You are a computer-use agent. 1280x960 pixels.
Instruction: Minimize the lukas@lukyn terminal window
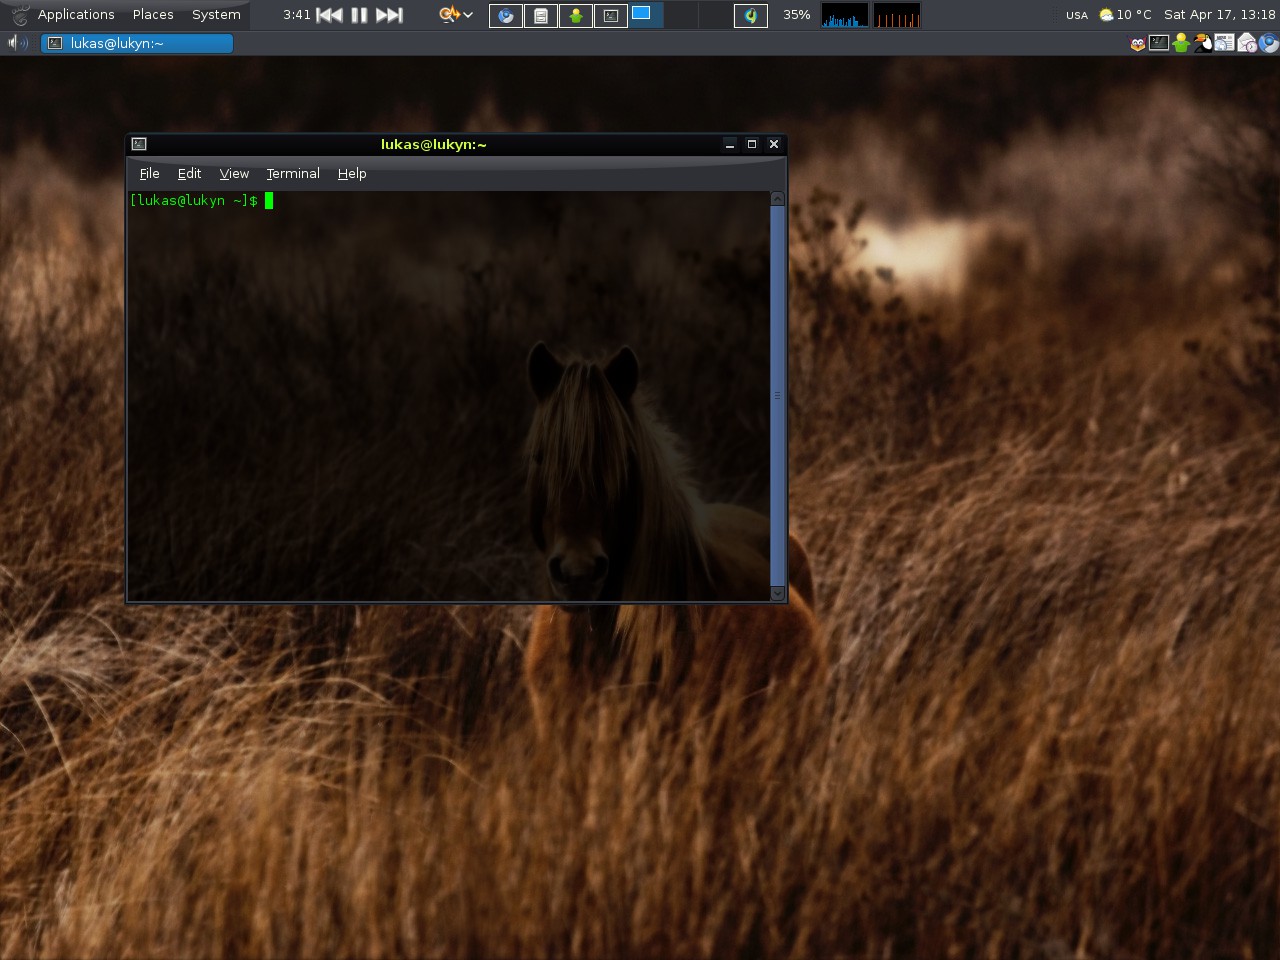point(730,144)
